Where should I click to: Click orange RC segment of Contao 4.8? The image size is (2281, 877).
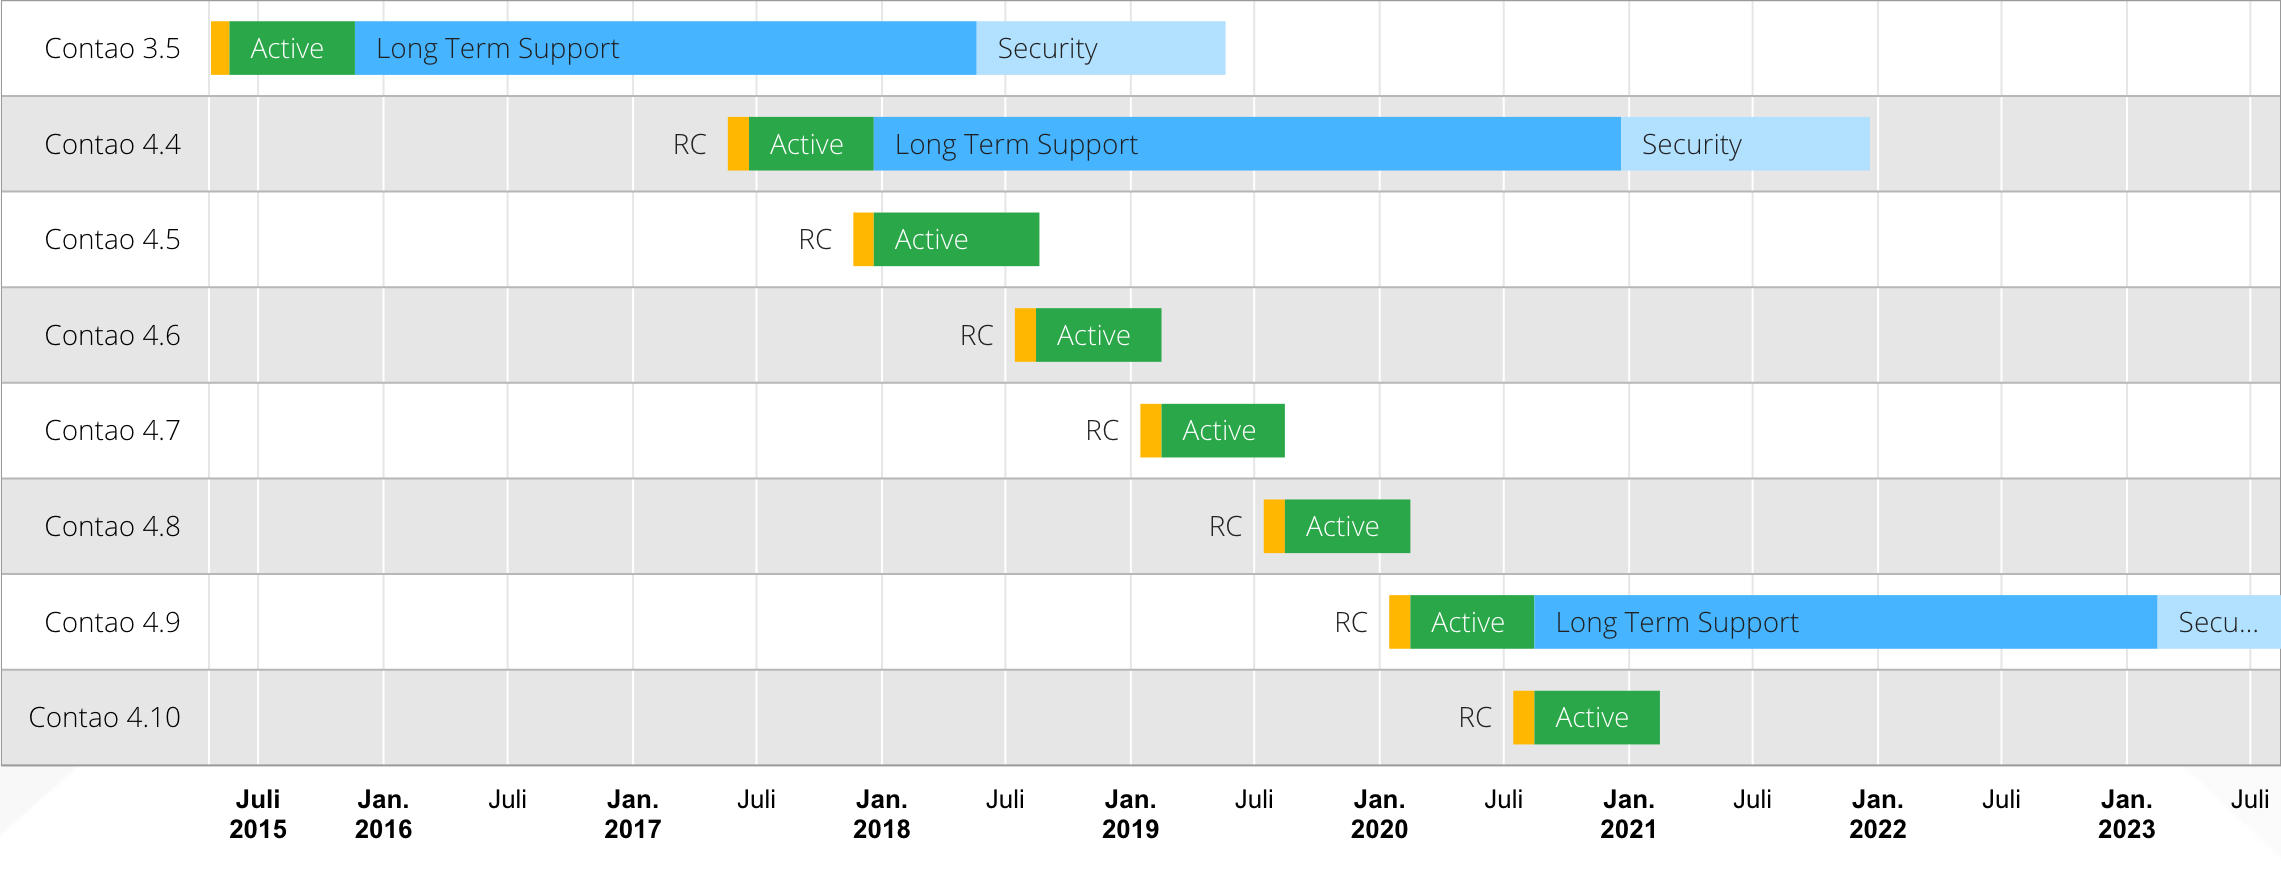pyautogui.click(x=1274, y=526)
